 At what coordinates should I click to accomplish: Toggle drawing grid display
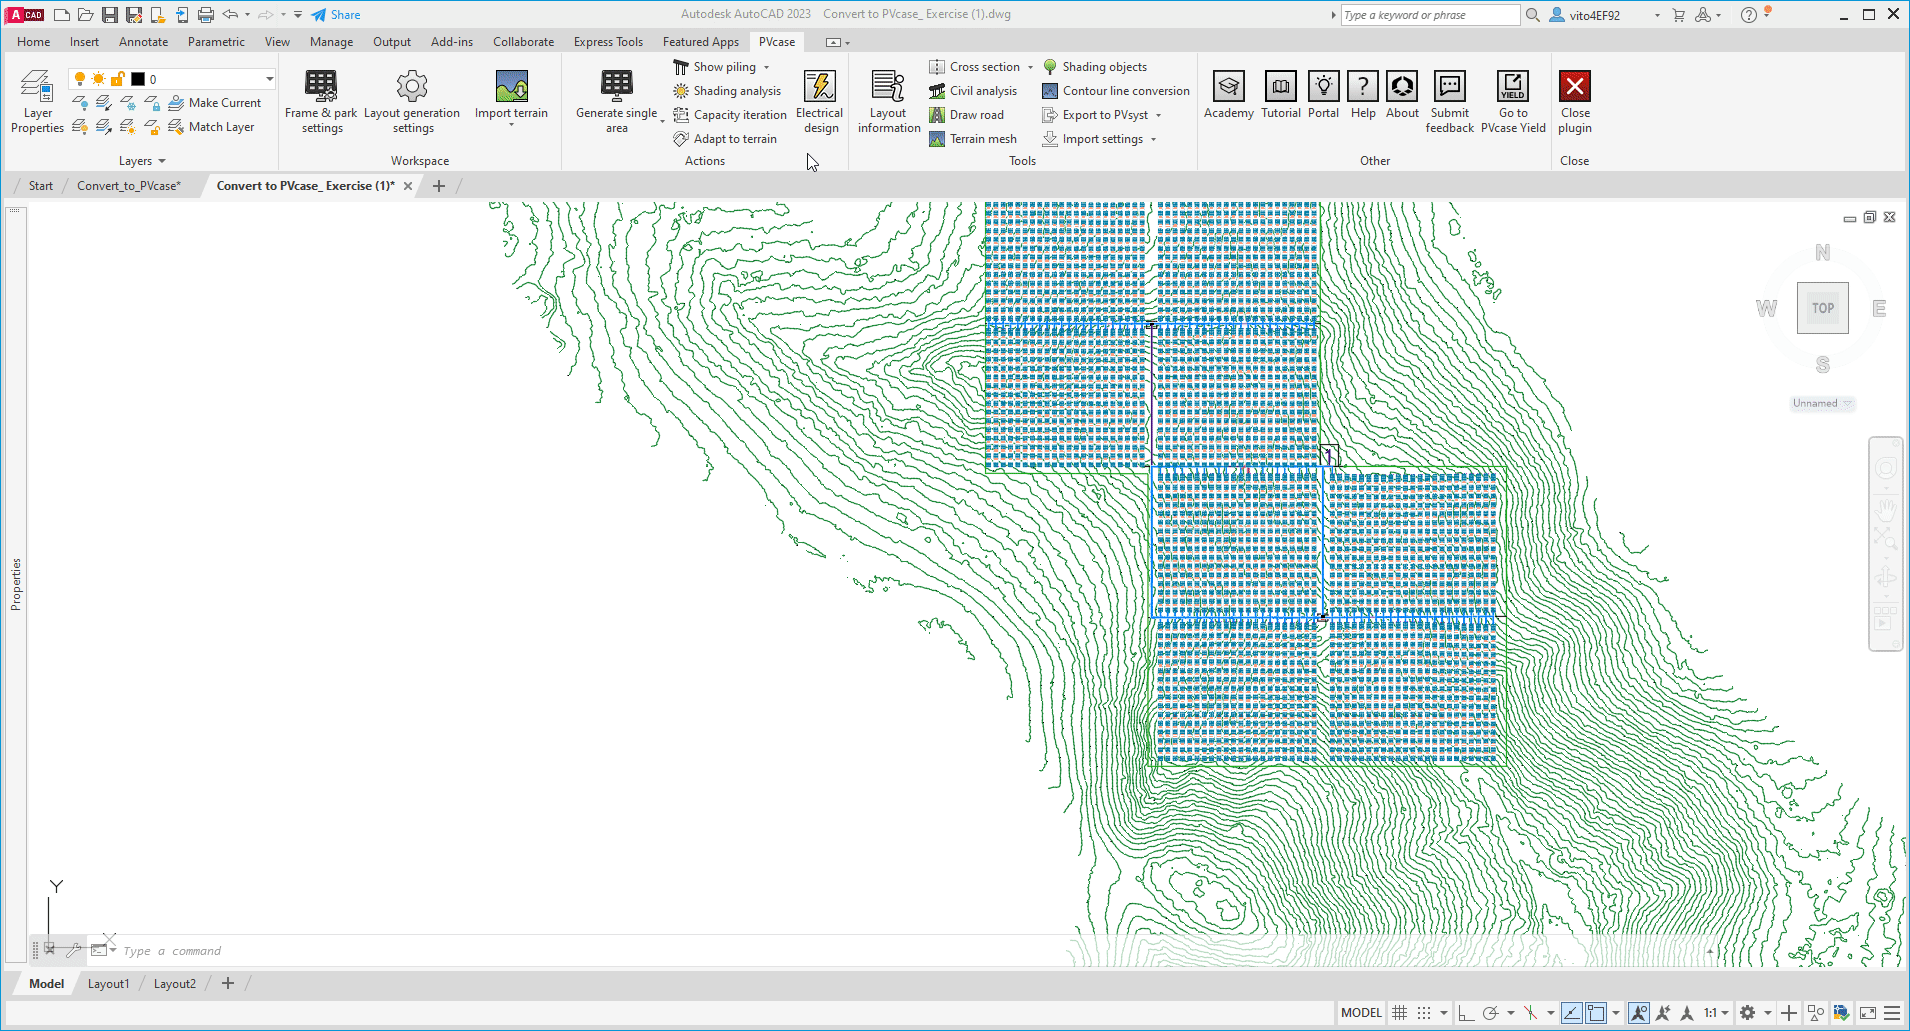(x=1400, y=1013)
